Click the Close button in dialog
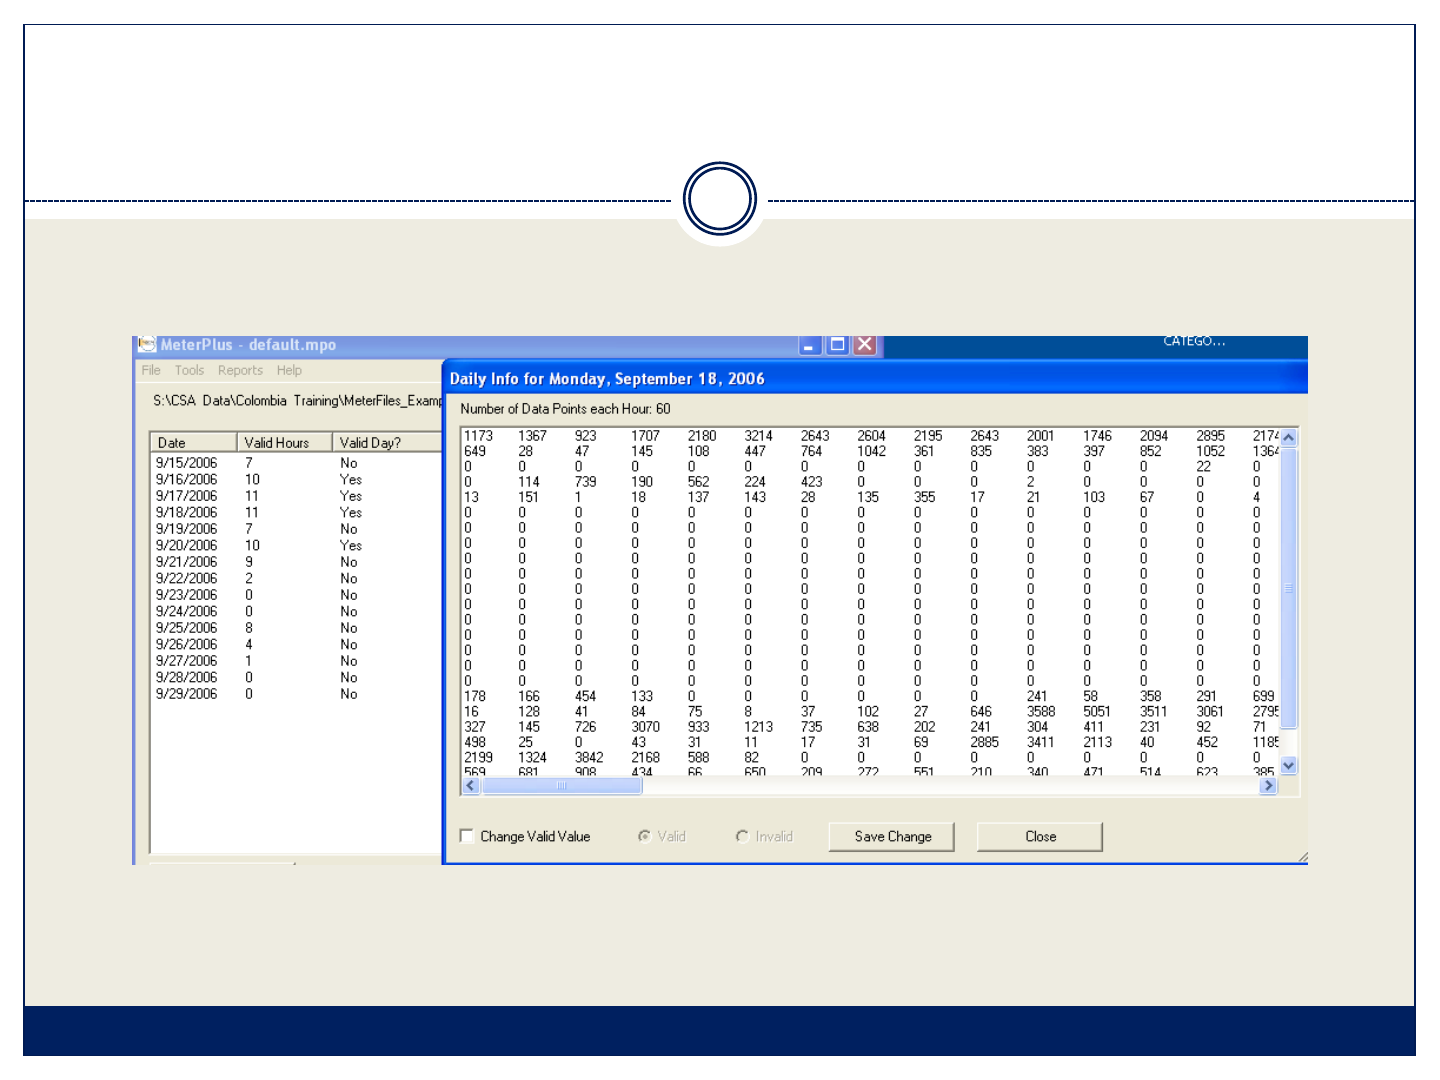This screenshot has height=1080, width=1440. pyautogui.click(x=1040, y=836)
